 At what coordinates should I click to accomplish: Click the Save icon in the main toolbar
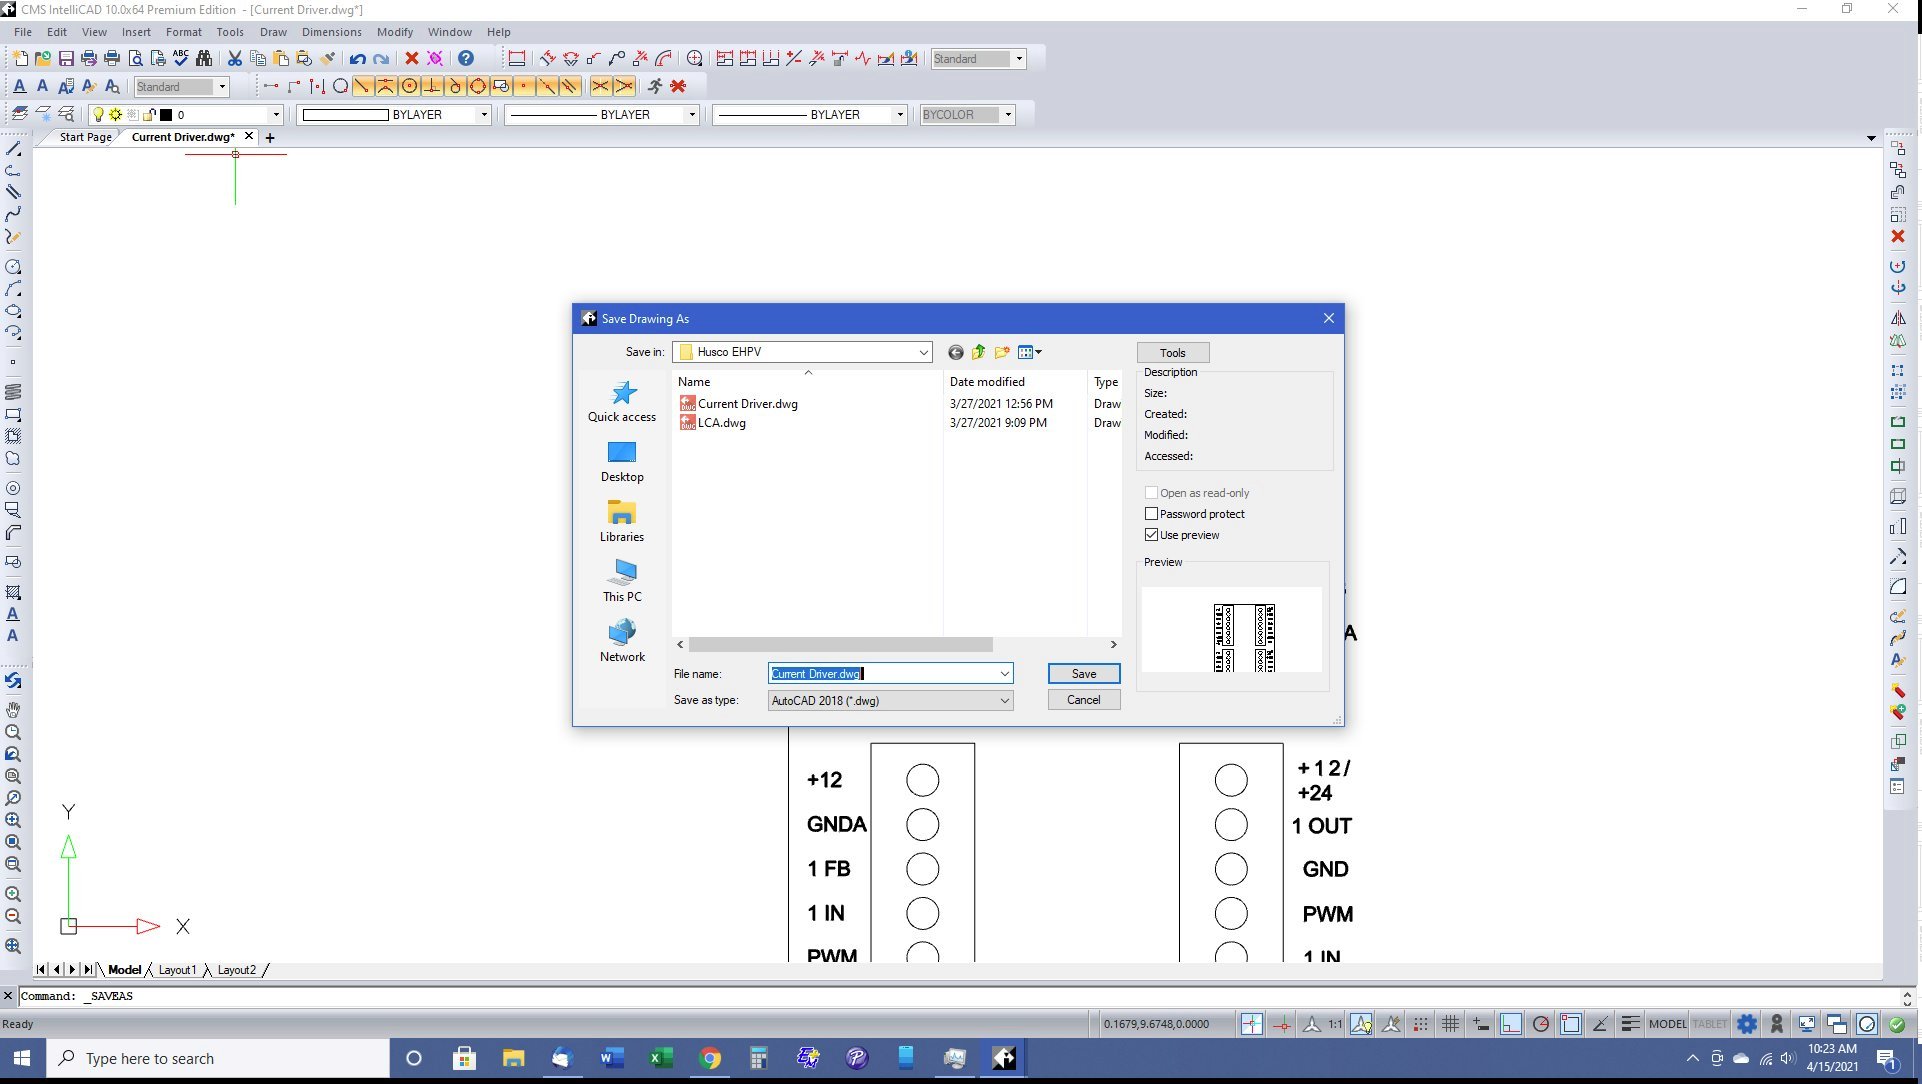[x=66, y=59]
